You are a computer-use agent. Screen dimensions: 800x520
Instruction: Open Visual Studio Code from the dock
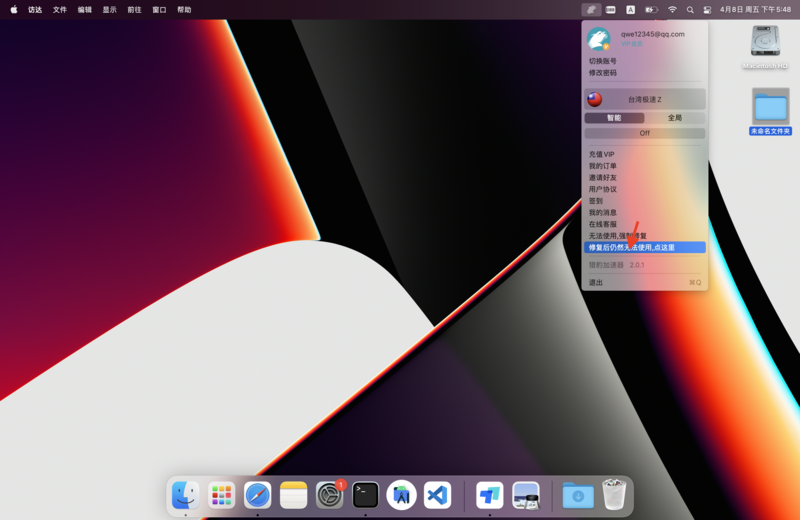[437, 495]
